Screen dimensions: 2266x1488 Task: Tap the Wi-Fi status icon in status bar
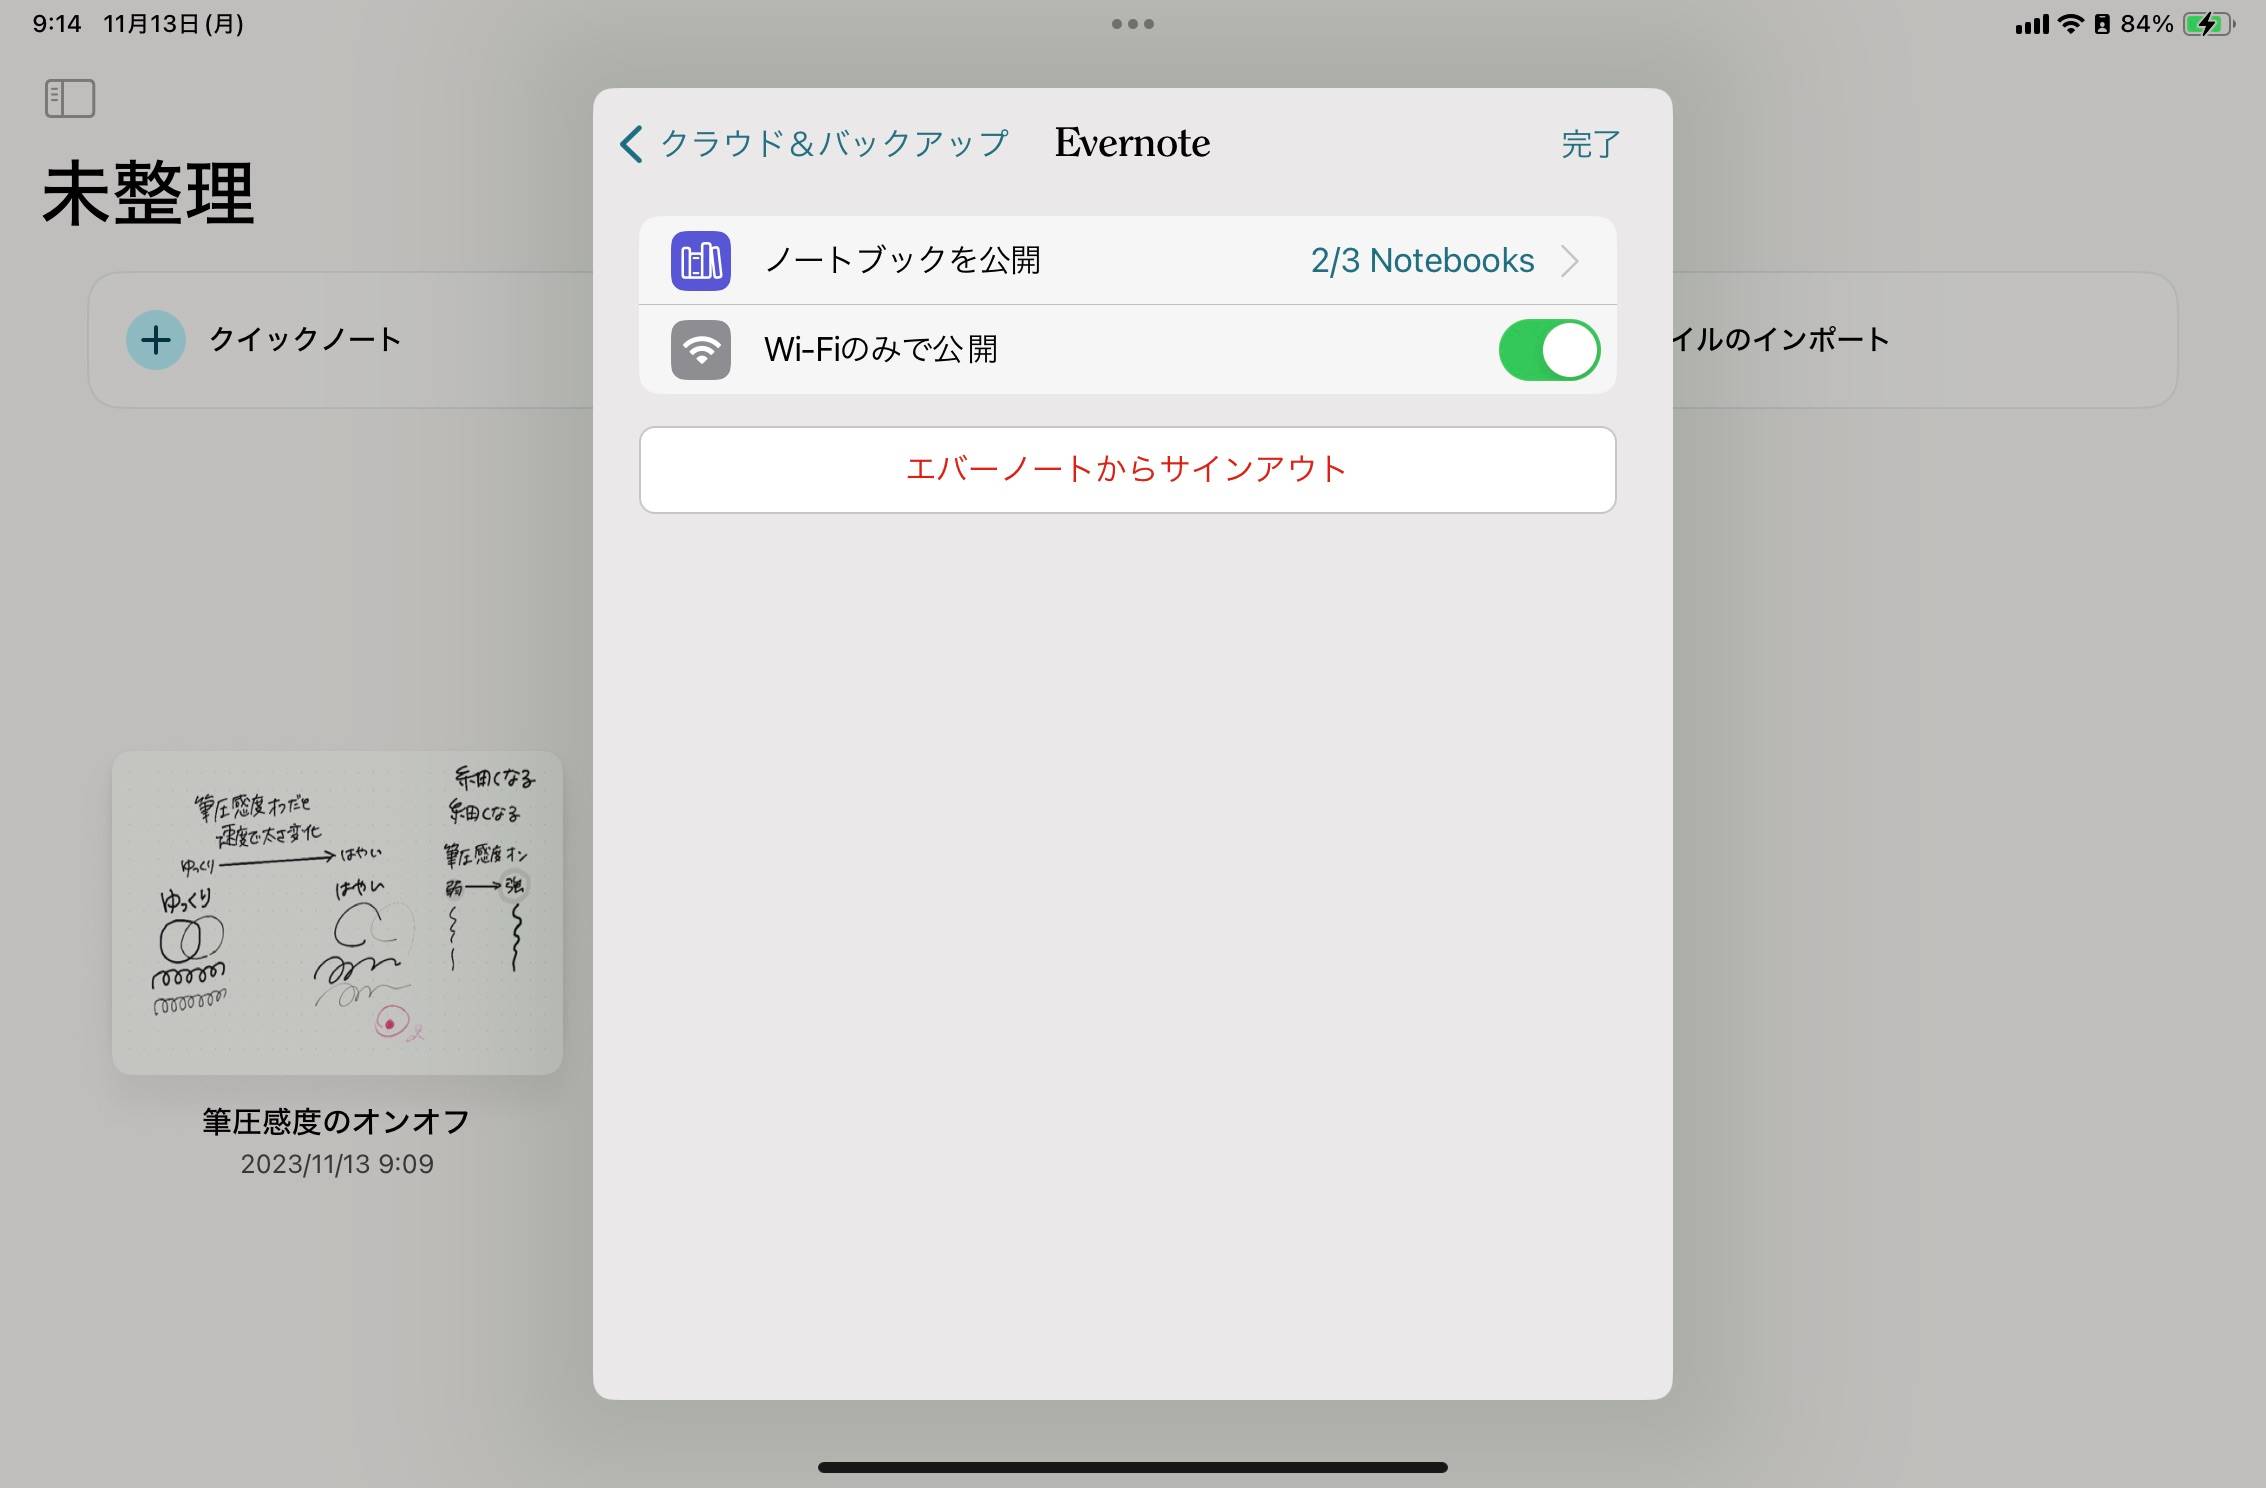tap(2070, 24)
